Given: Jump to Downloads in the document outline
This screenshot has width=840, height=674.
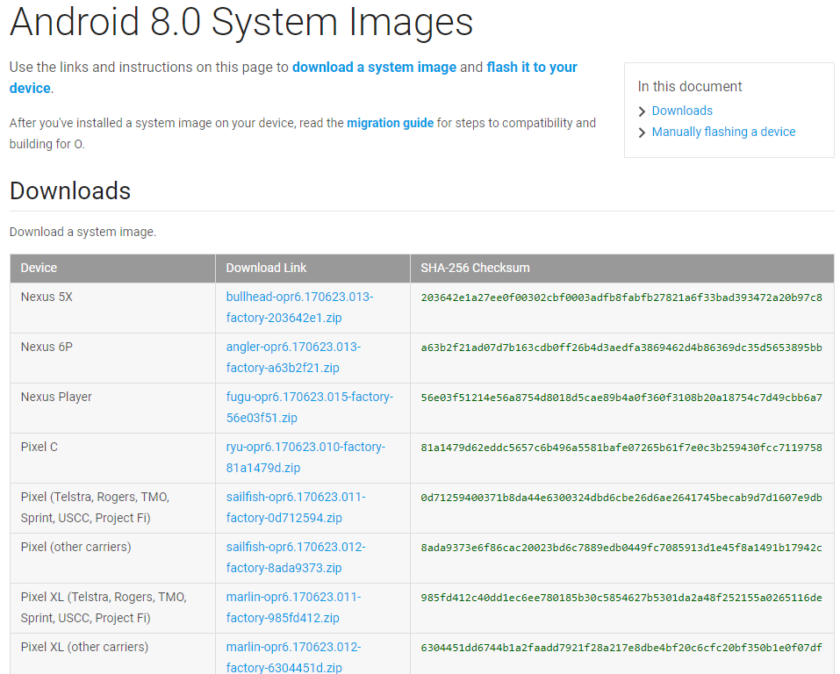Looking at the screenshot, I should pos(682,111).
